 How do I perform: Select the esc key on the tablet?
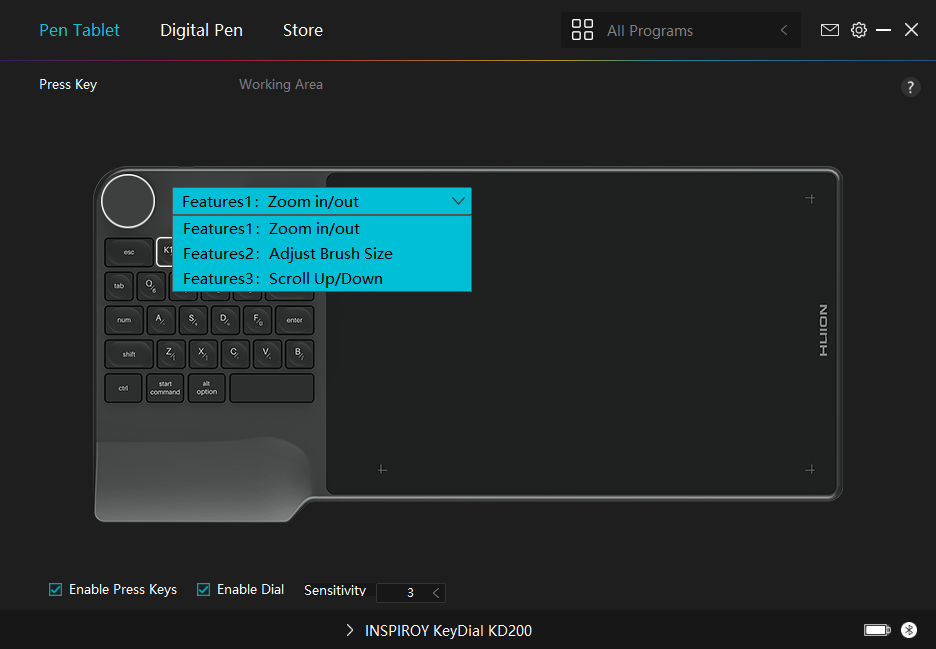[x=129, y=252]
